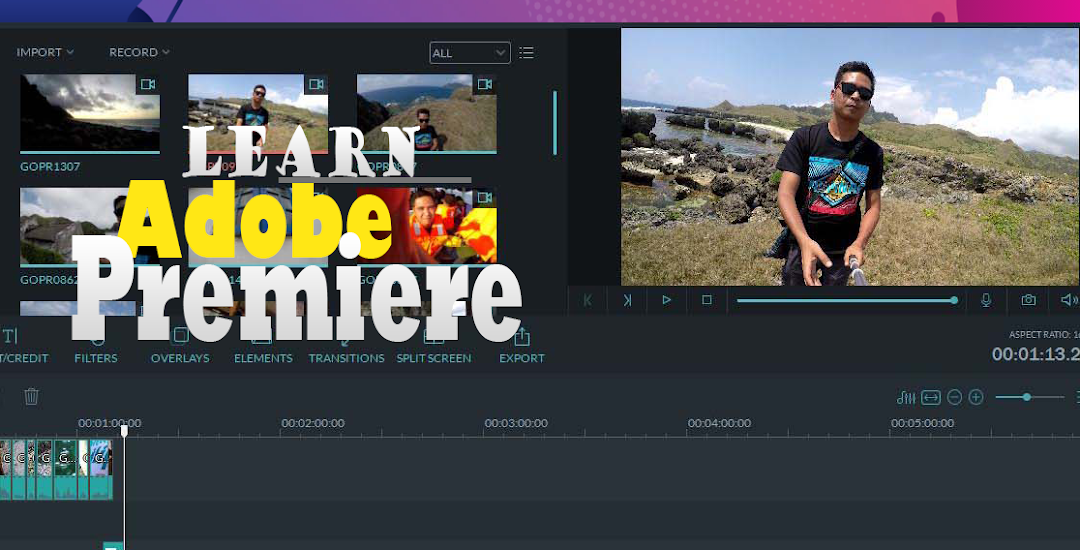Zoom out the timeline with minus icon
Screen dimensions: 1080x550
pyautogui.click(x=954, y=397)
